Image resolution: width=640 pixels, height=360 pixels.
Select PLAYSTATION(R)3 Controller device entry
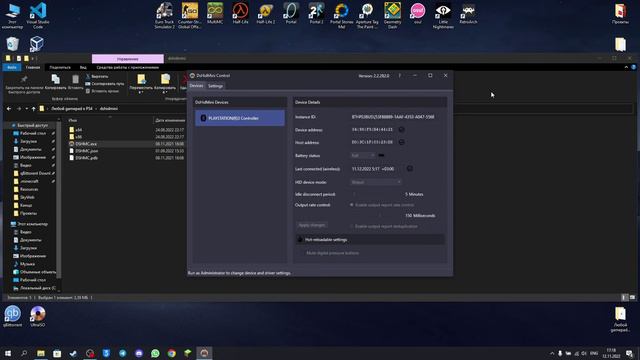[240, 118]
